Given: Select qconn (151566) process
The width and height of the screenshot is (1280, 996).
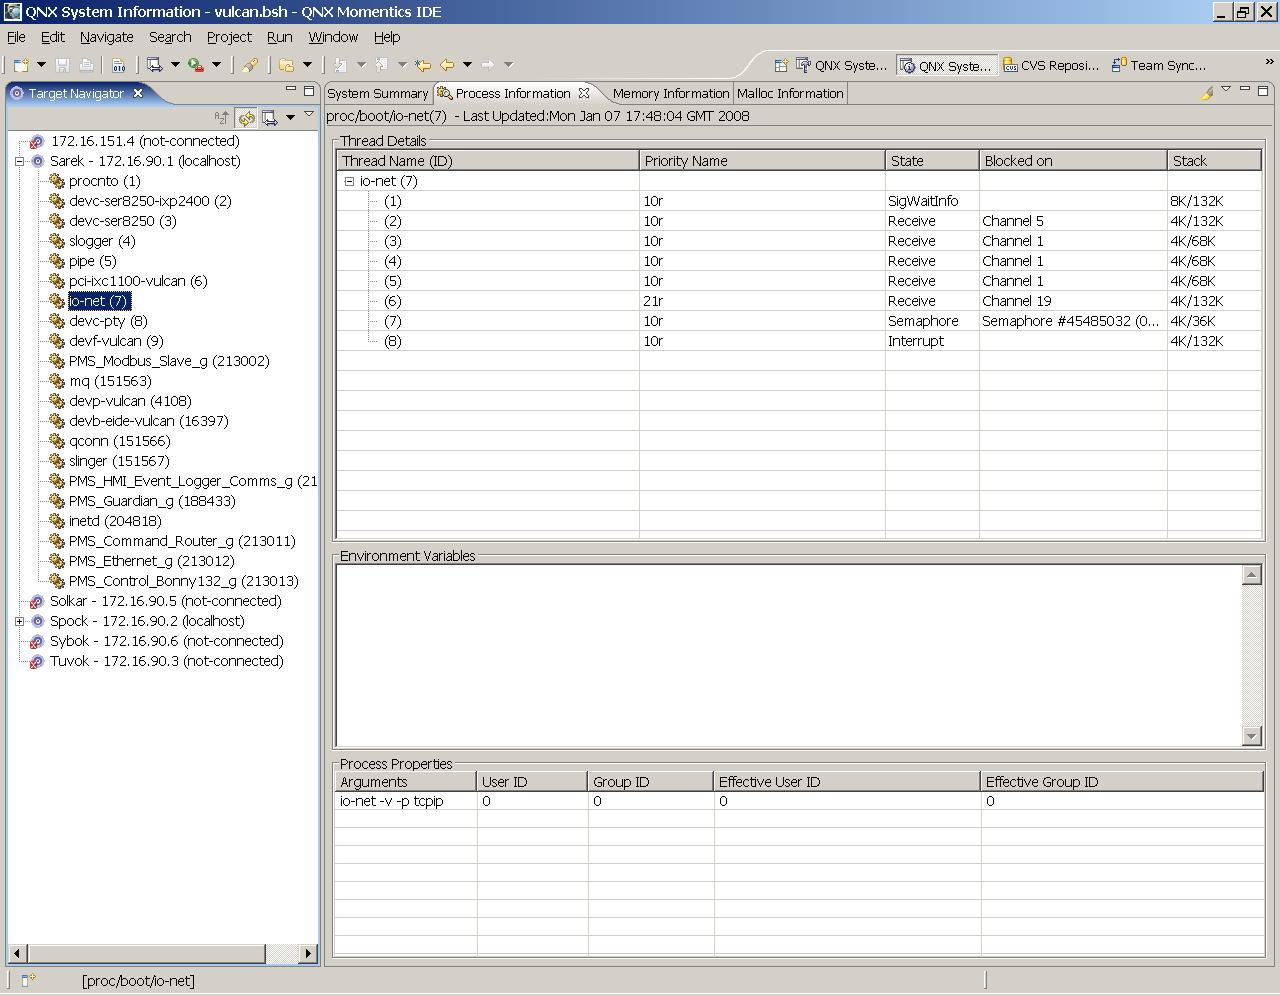Looking at the screenshot, I should (119, 441).
